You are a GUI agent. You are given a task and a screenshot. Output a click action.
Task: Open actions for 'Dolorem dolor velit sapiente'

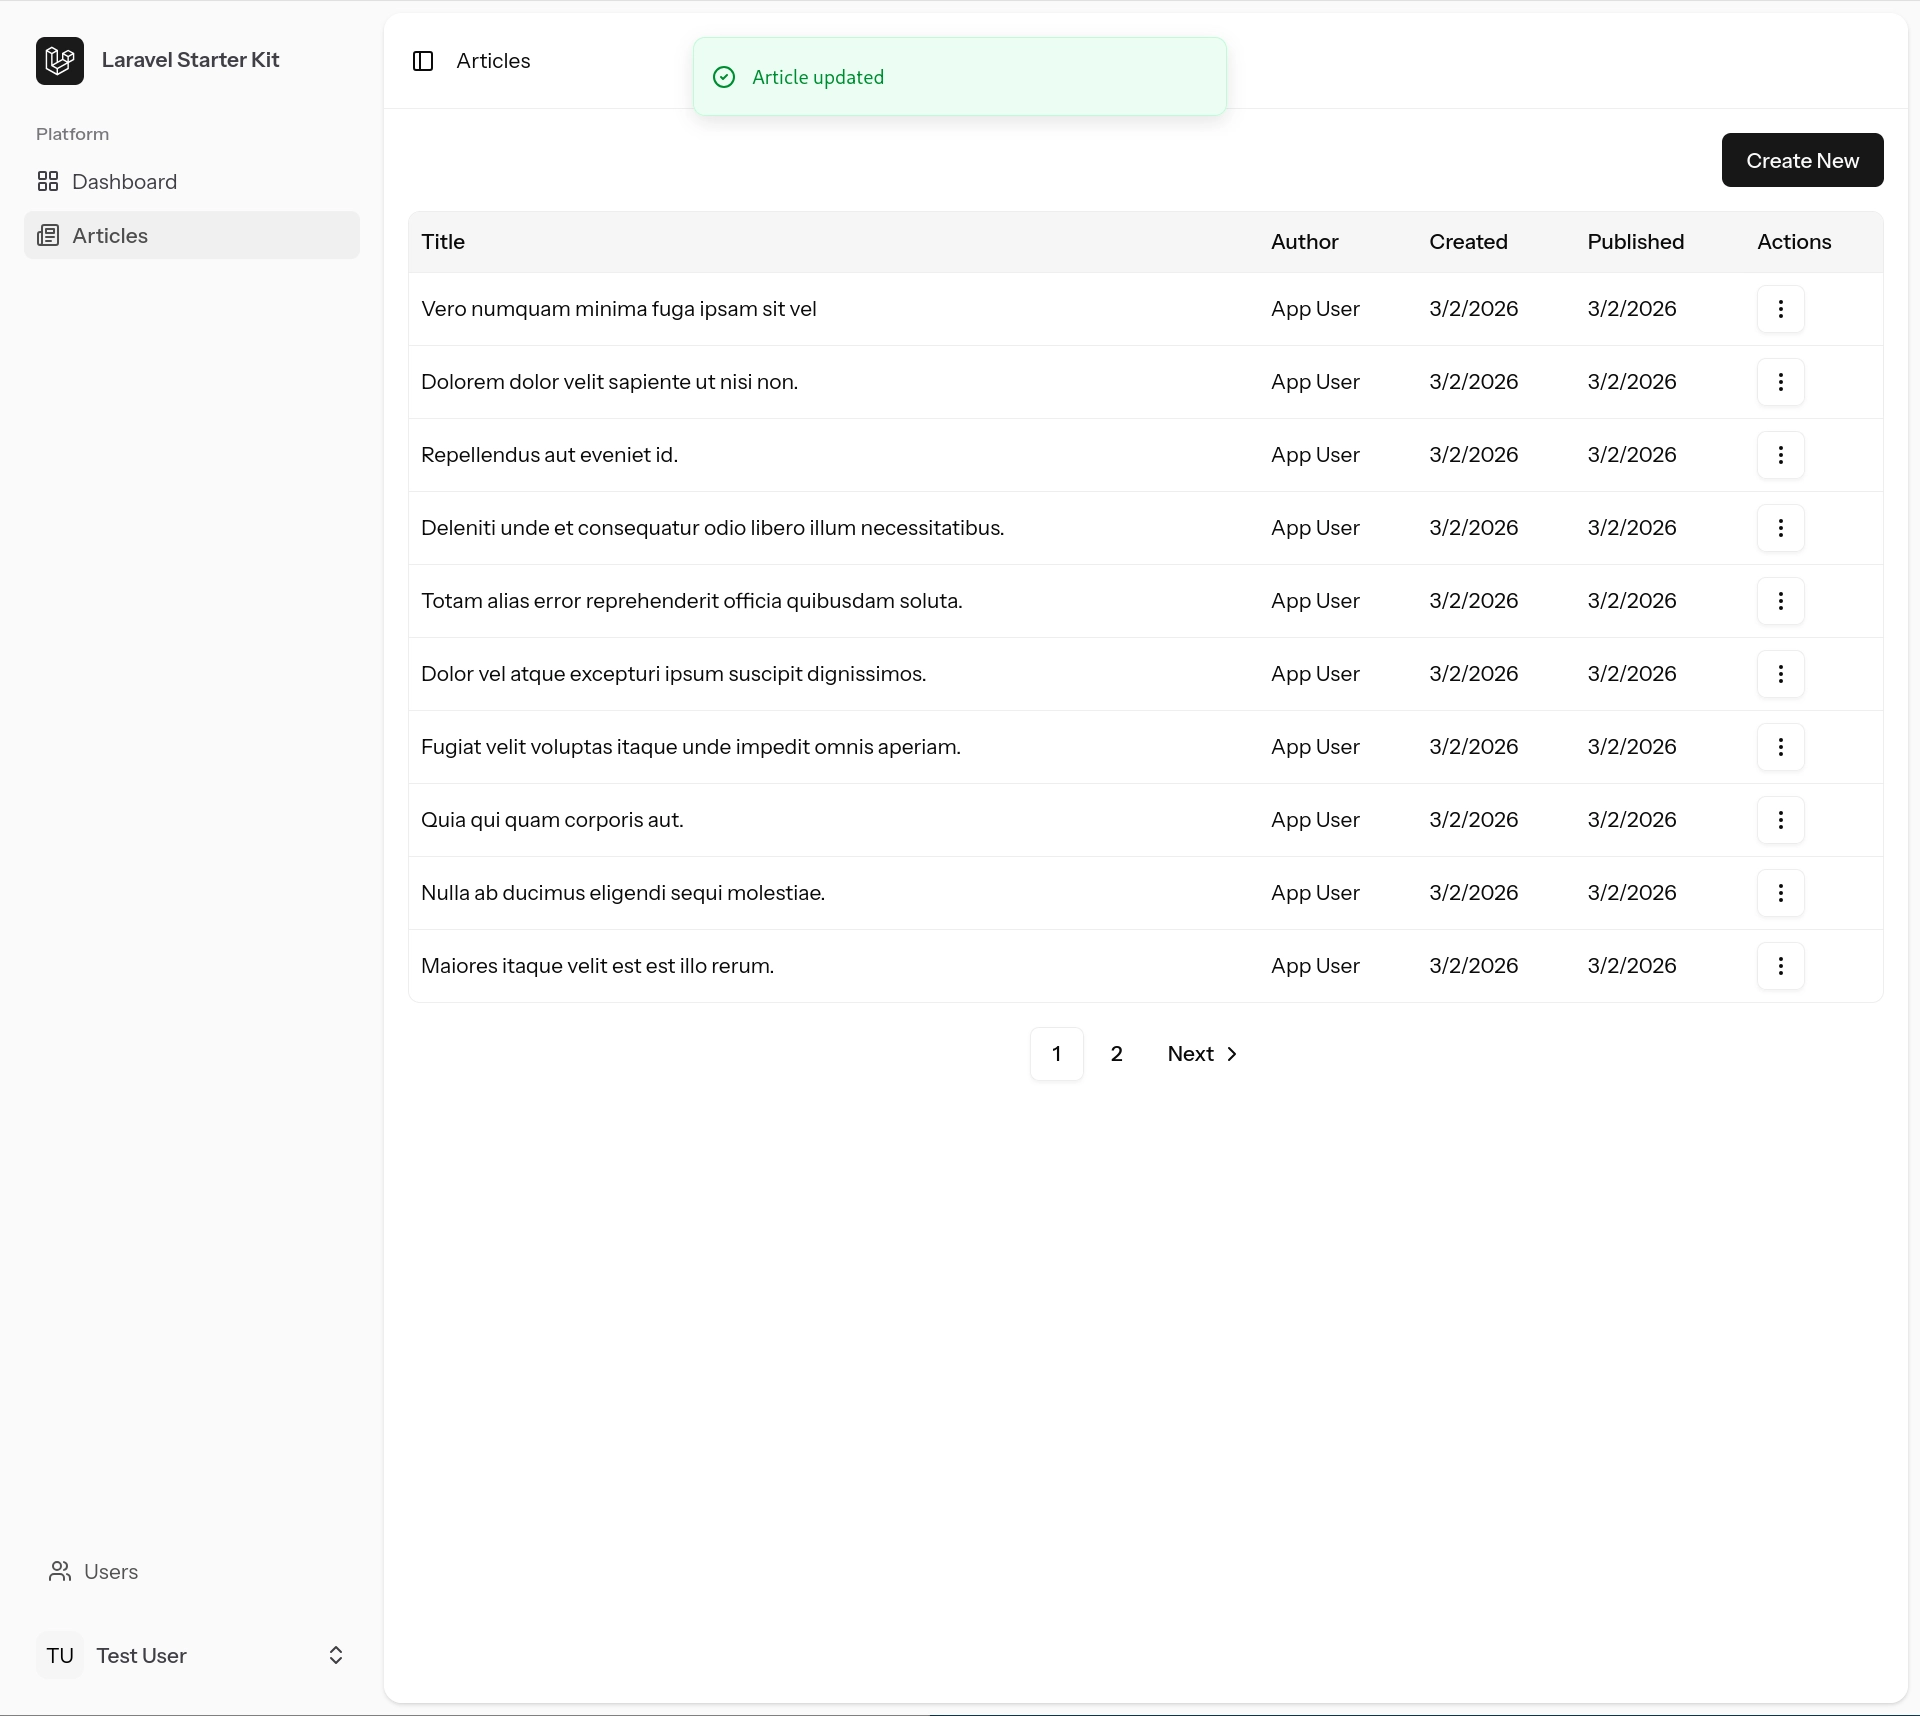pyautogui.click(x=1781, y=382)
